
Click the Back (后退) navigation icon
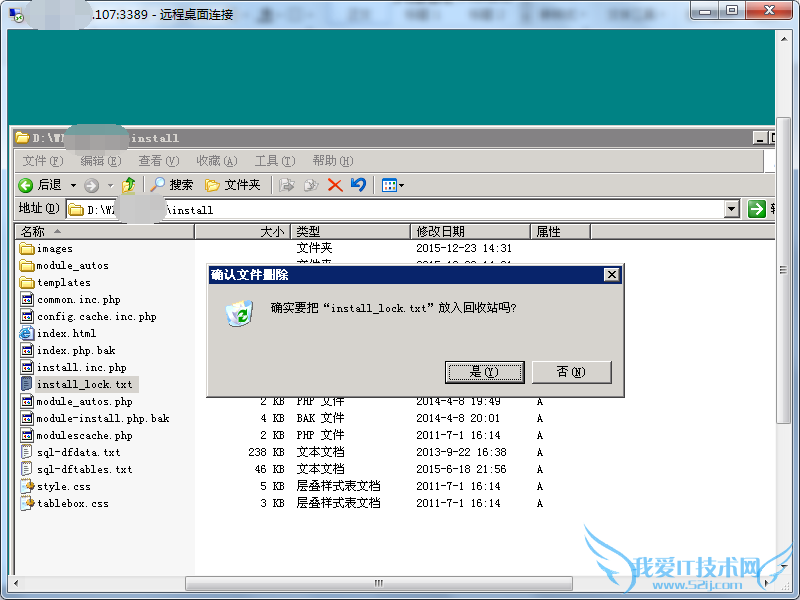pyautogui.click(x=24, y=184)
